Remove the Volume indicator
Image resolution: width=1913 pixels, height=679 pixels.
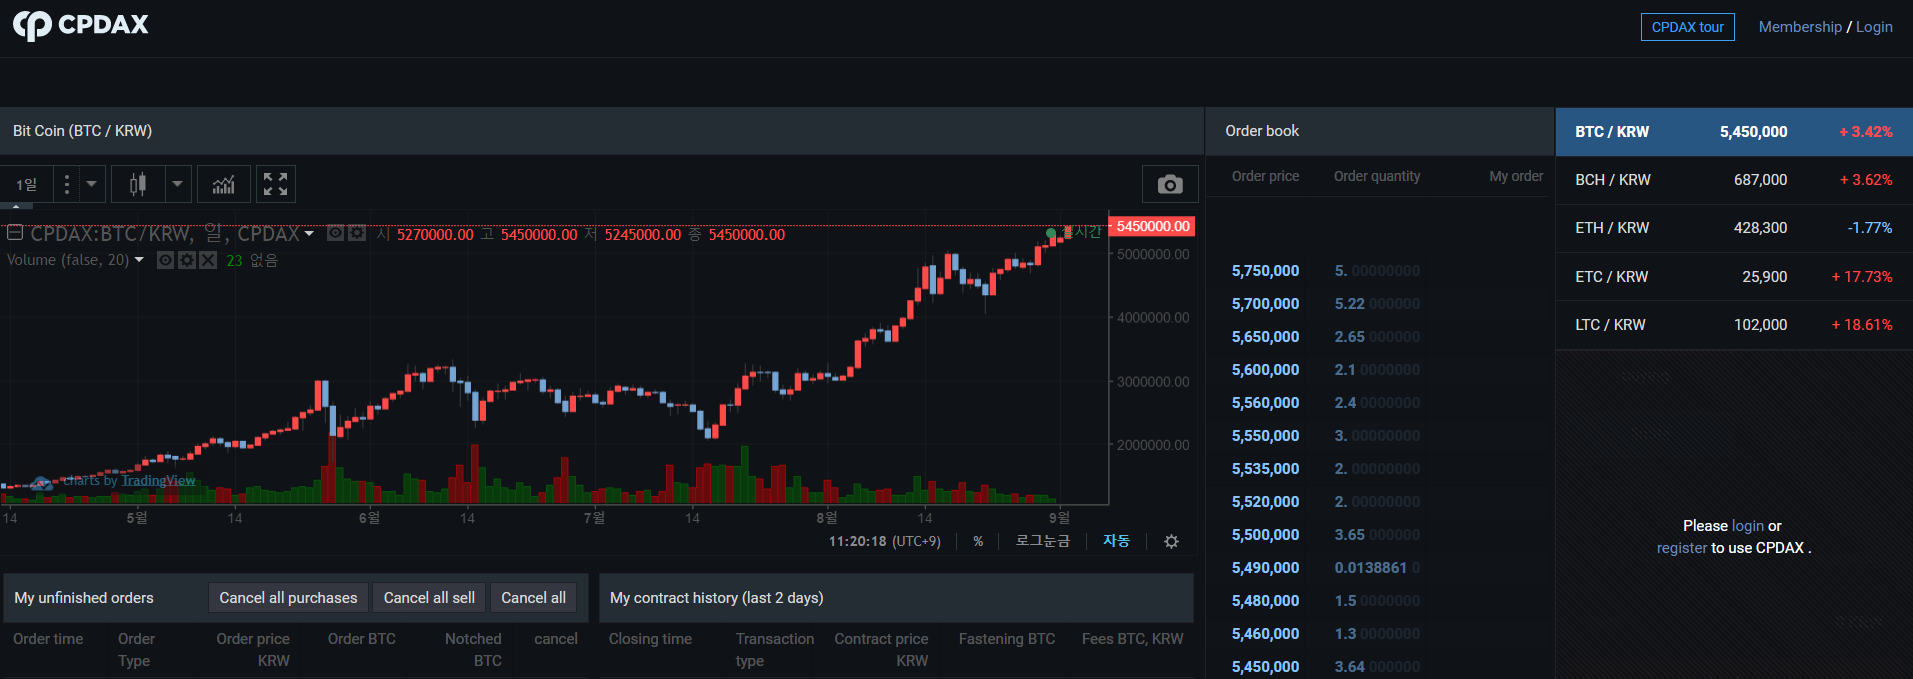(207, 260)
